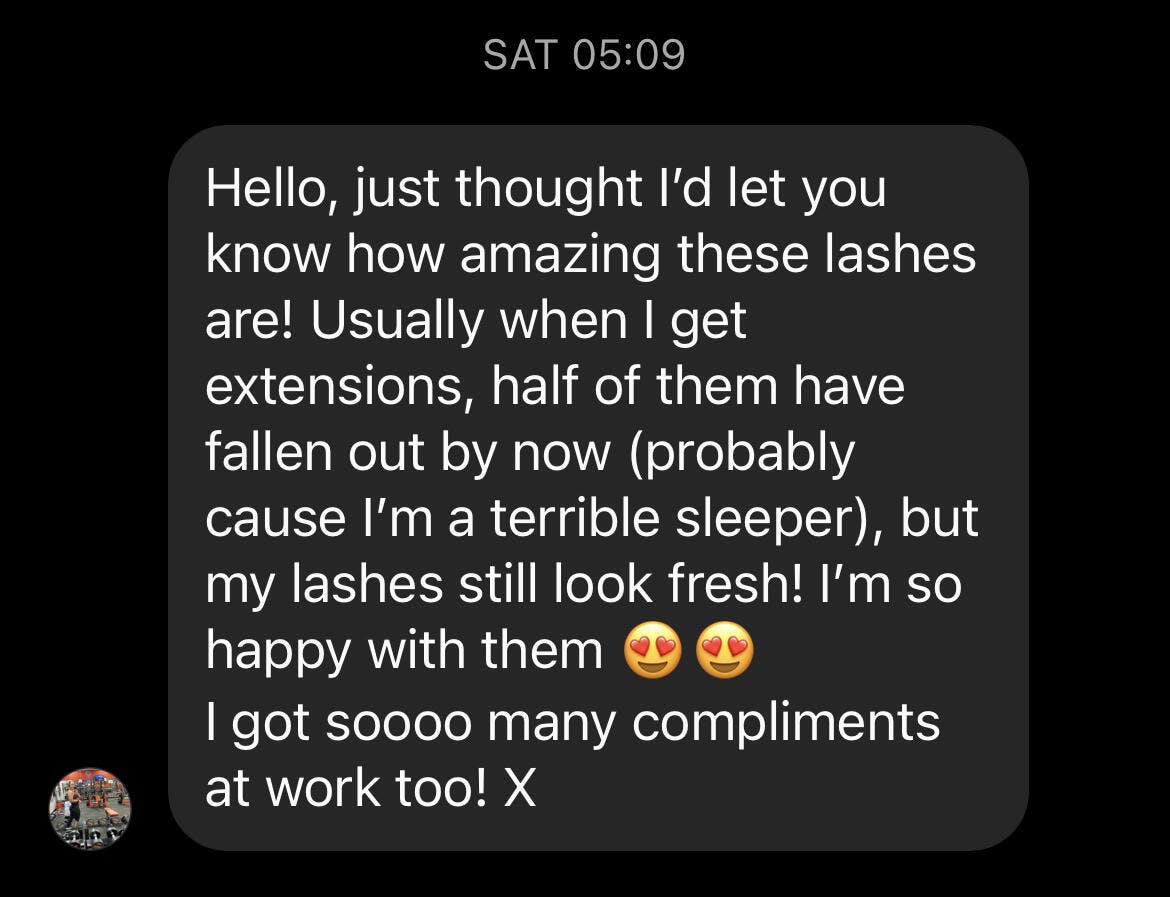
Task: Click the word "compliments" in the message
Action: pyautogui.click(x=786, y=720)
